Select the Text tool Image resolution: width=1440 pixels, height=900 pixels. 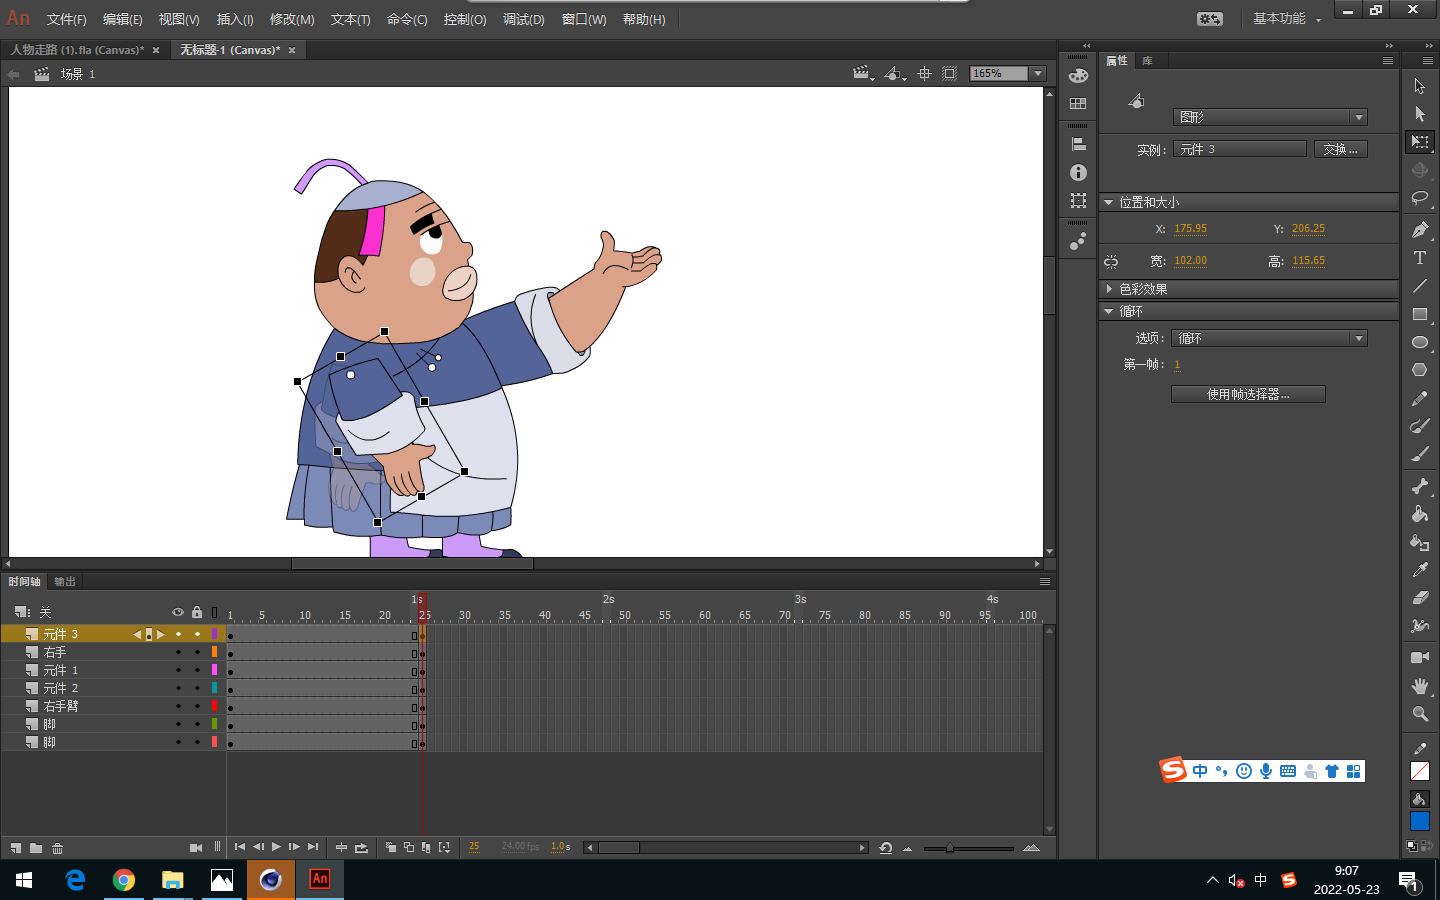tap(1419, 258)
